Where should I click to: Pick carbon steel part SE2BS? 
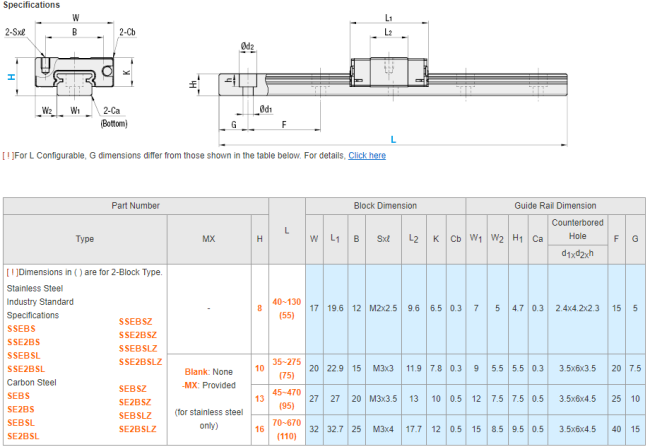pos(21,409)
